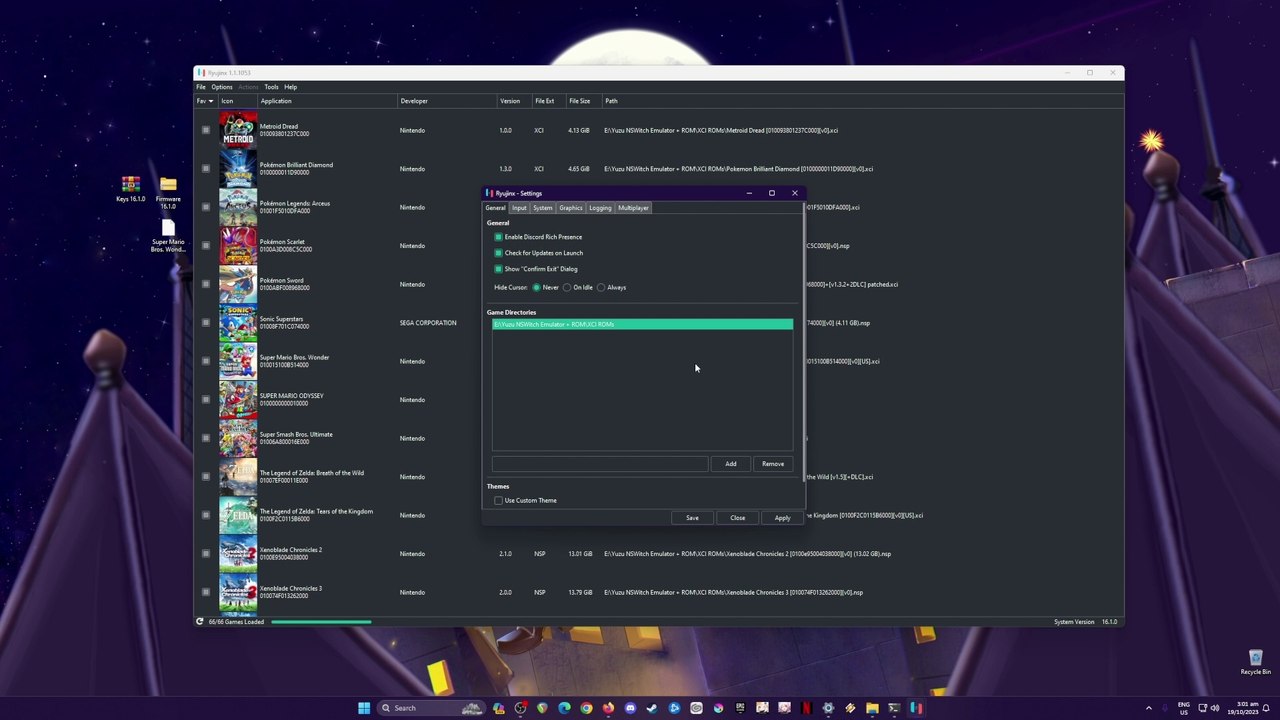This screenshot has width=1280, height=720.
Task: Disable Enable Discord Rich Presence checkbox
Action: pos(498,237)
